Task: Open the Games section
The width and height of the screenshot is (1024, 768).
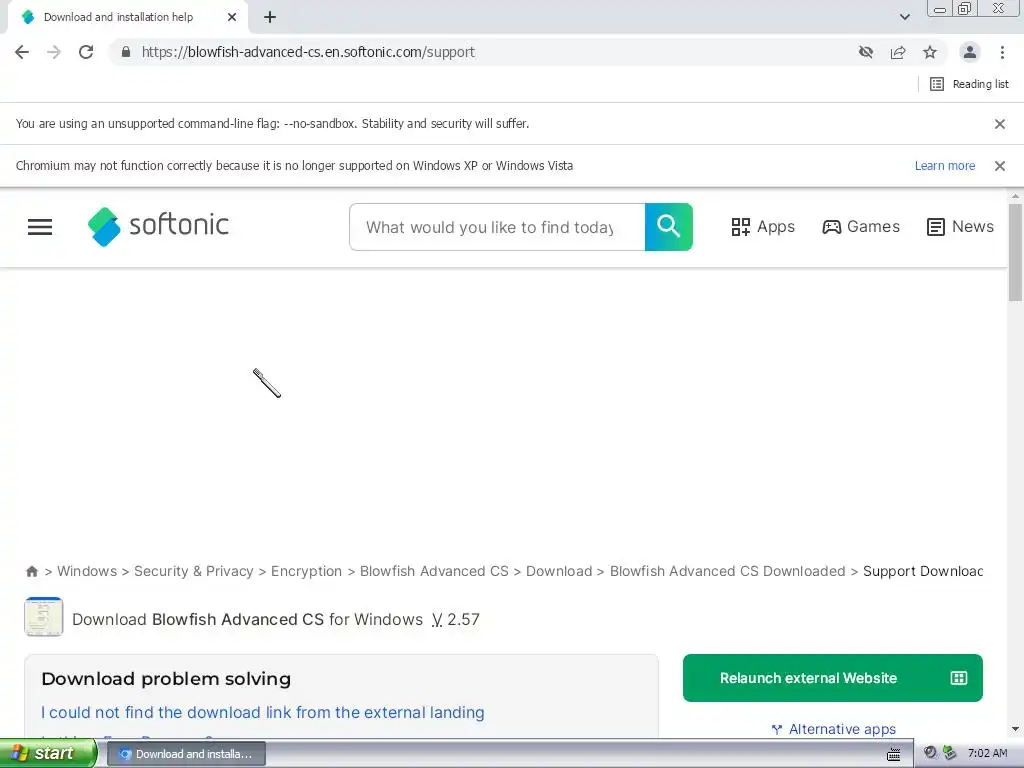Action: pos(861,227)
